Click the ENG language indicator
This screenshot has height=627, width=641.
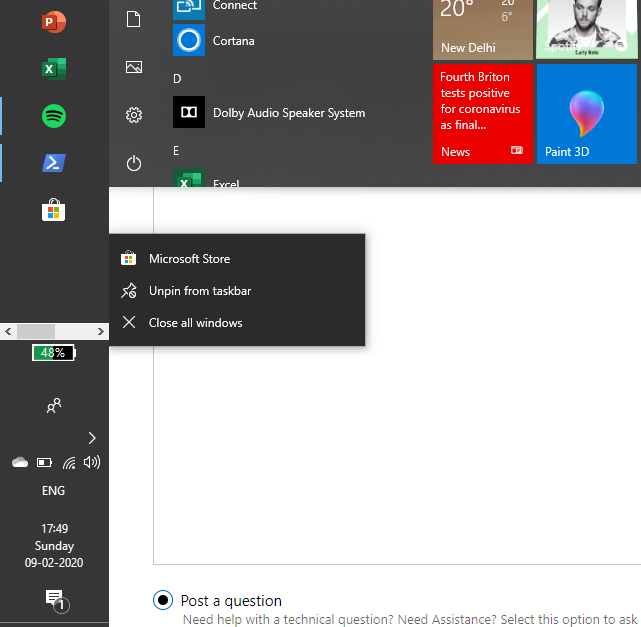pyautogui.click(x=54, y=490)
